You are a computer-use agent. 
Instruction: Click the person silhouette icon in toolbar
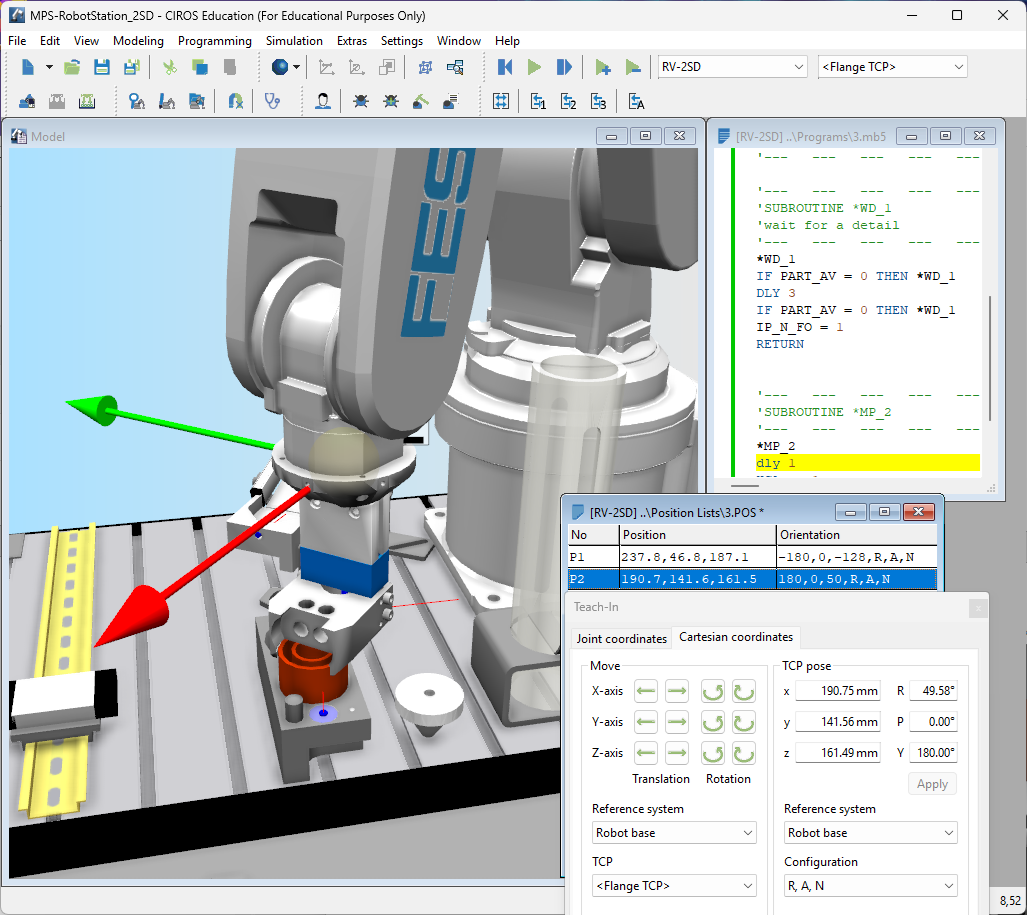(x=322, y=102)
